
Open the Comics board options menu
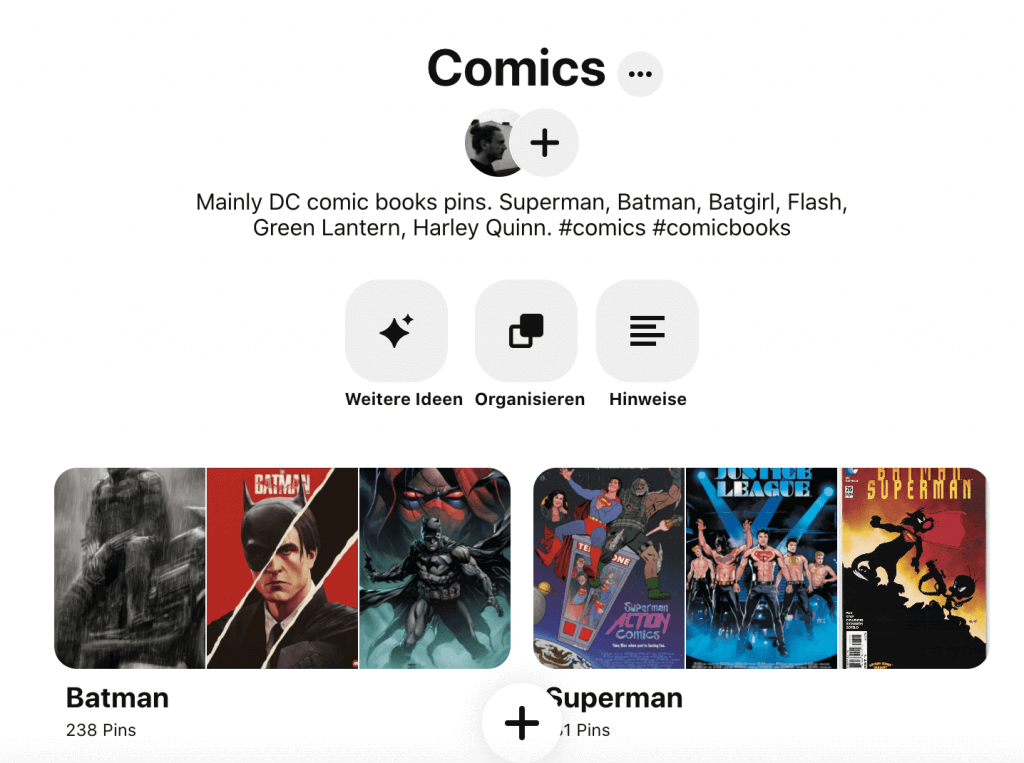(x=640, y=74)
